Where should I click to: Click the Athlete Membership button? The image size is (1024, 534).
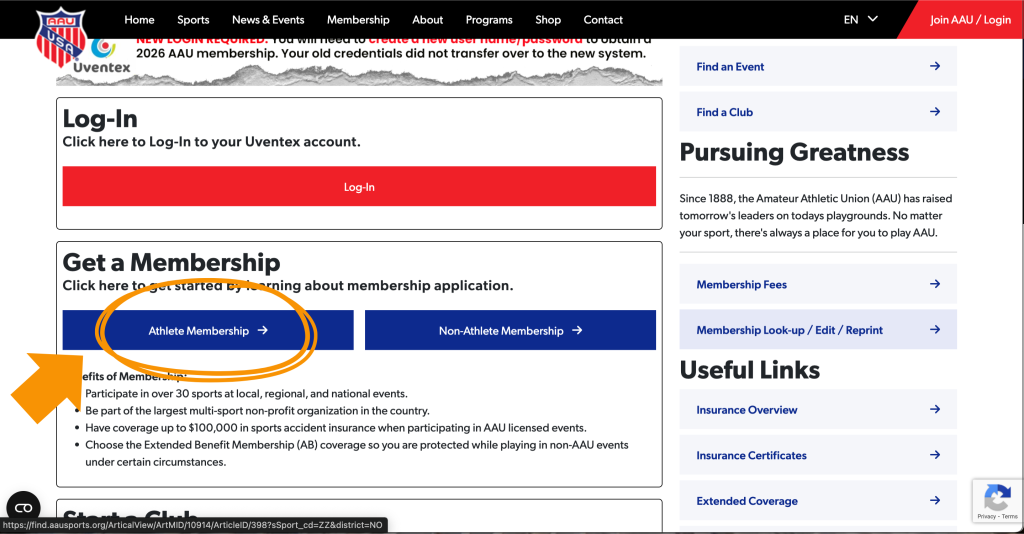point(208,330)
